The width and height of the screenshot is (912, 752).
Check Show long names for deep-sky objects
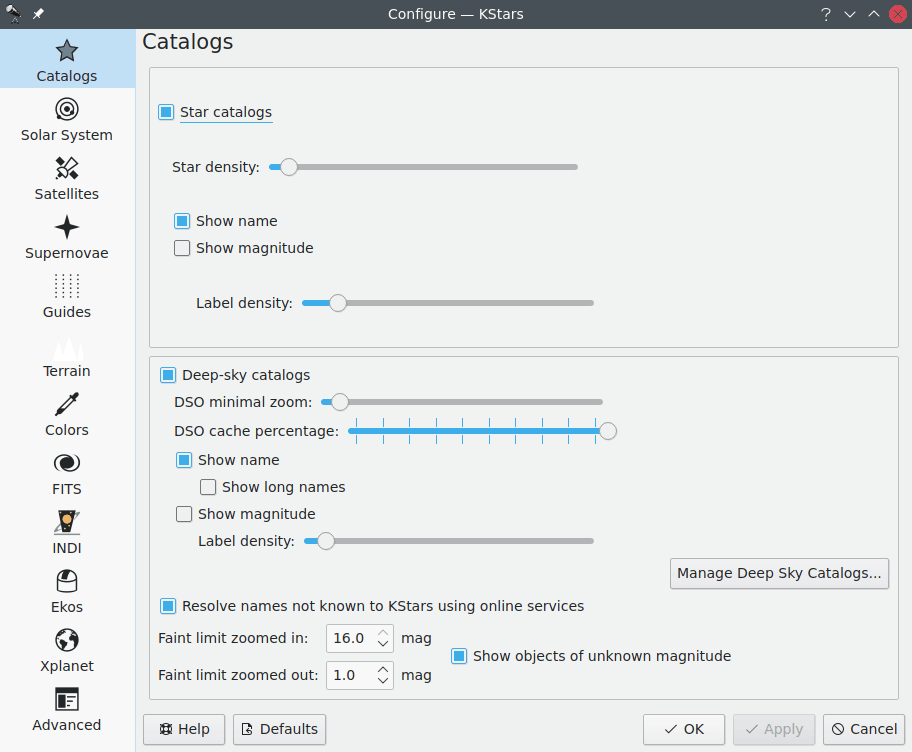[x=208, y=487]
